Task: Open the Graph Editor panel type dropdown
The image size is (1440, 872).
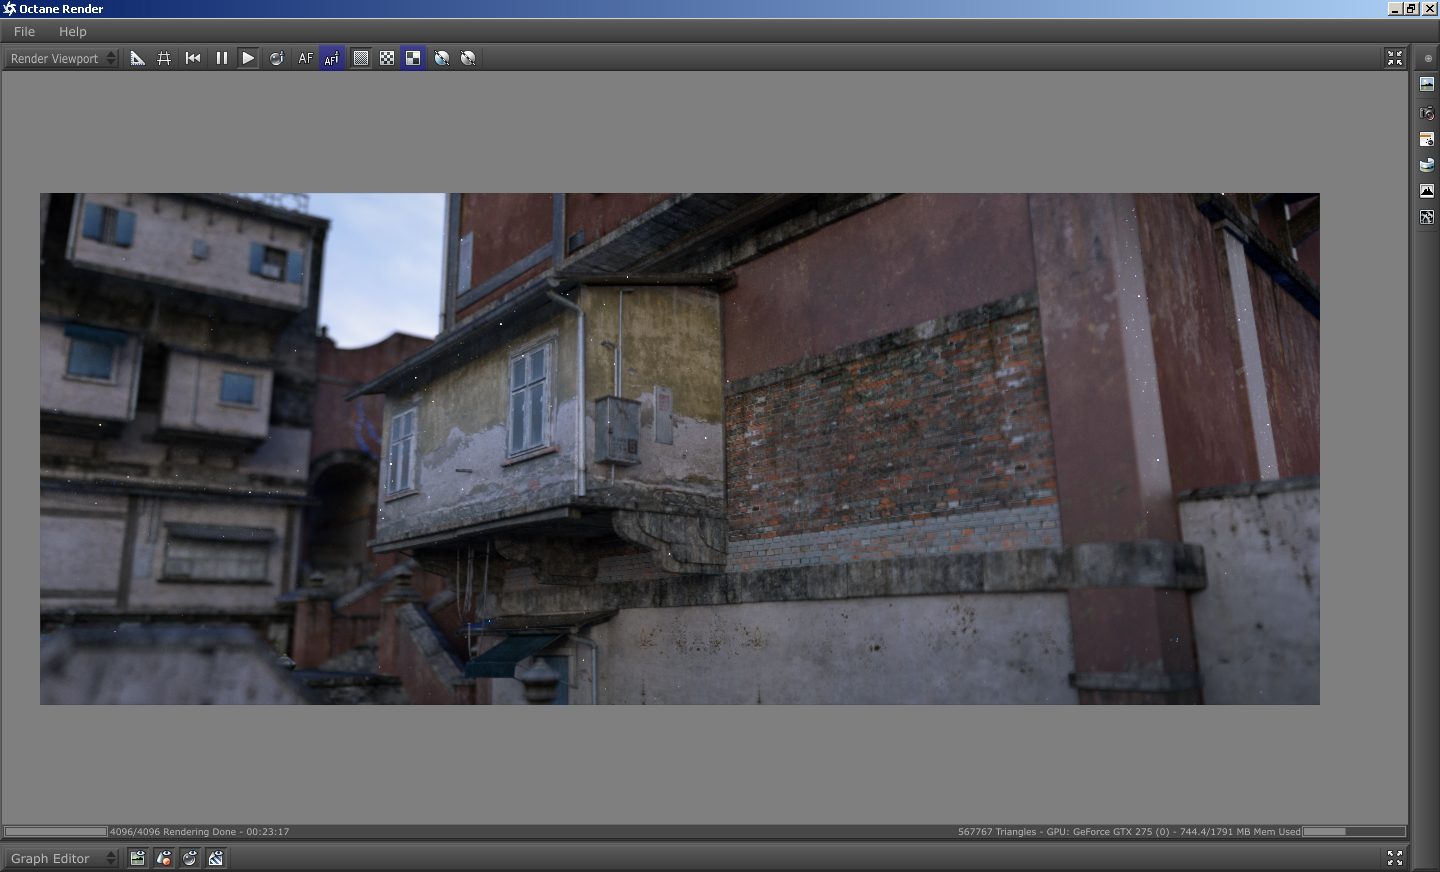Action: coord(62,859)
